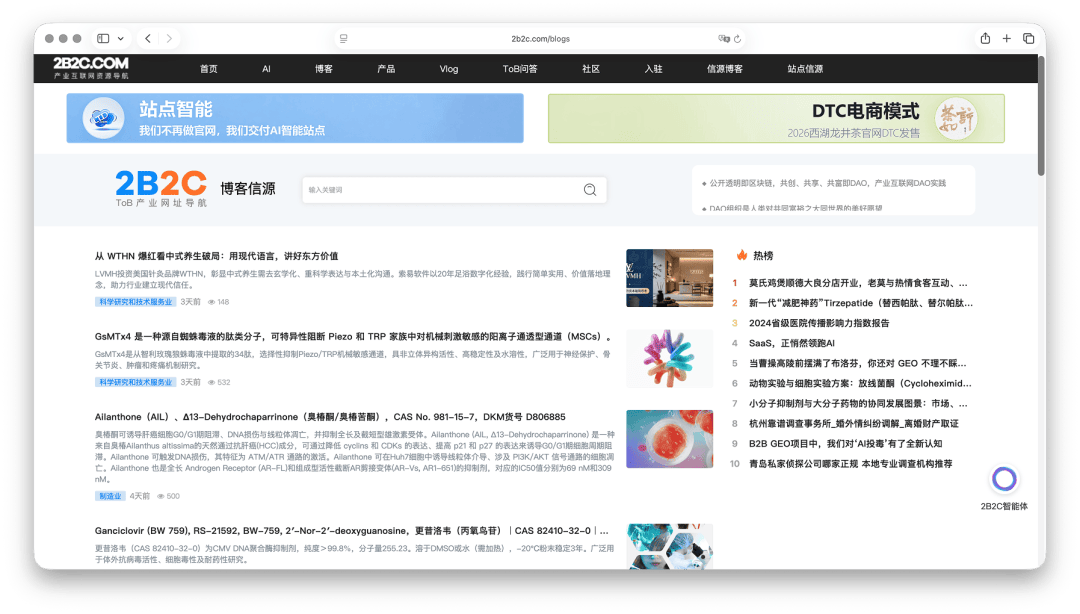Open the 入驻 menu item
Screen dimensions: 1080x614
pos(653,69)
